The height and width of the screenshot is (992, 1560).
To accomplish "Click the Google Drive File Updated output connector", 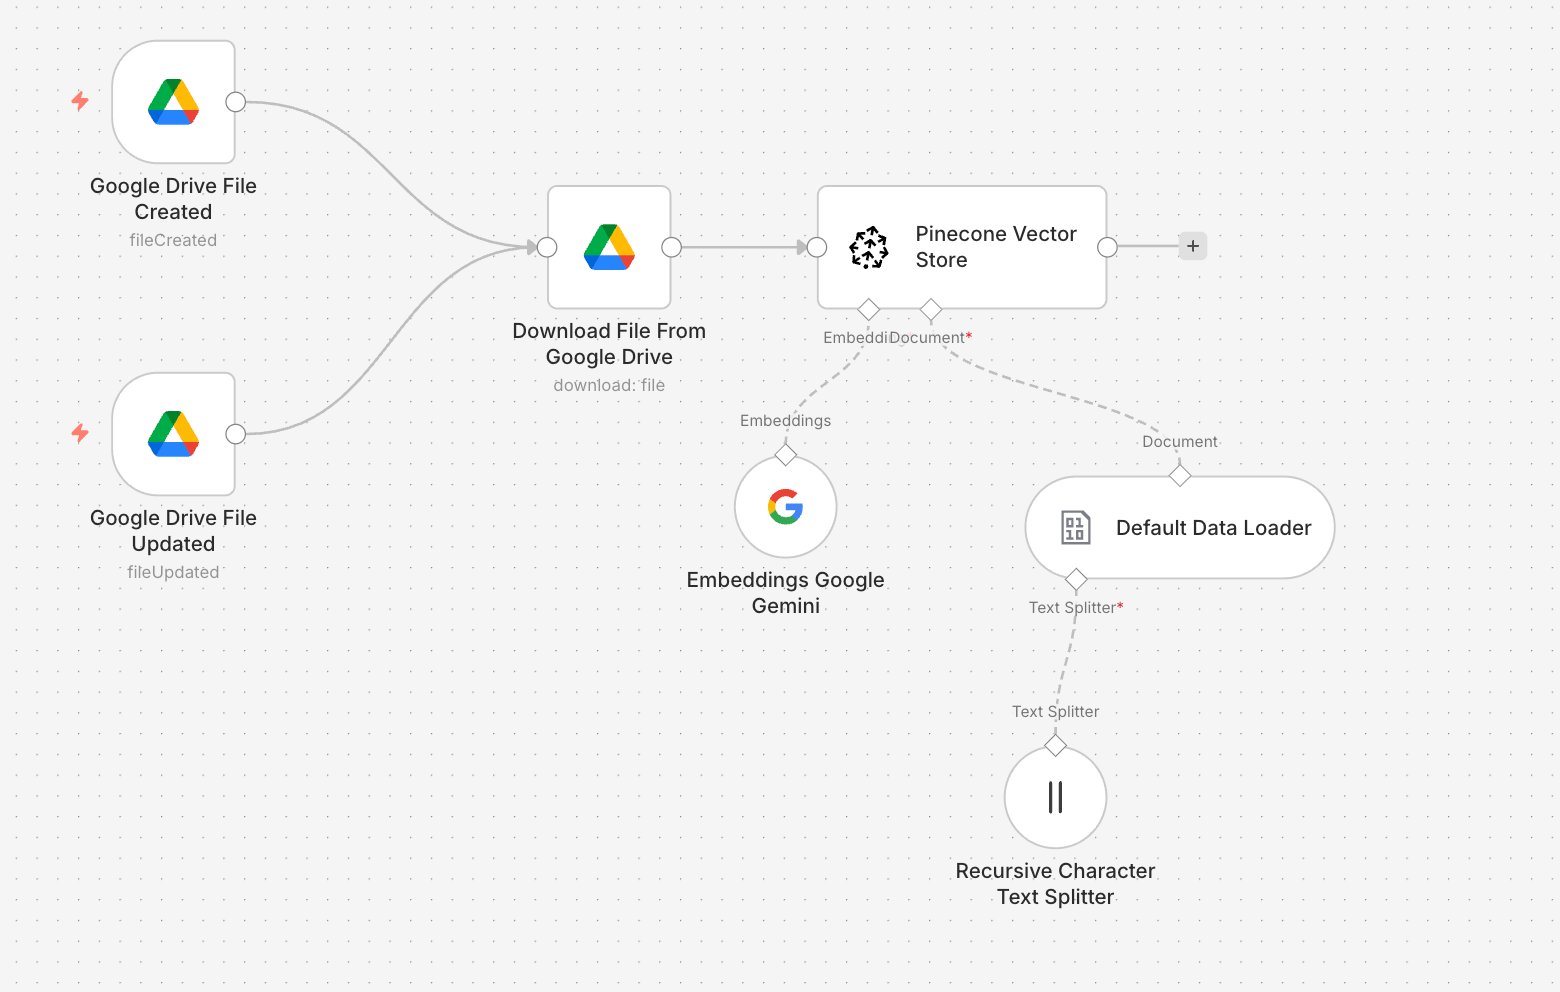I will pos(236,434).
